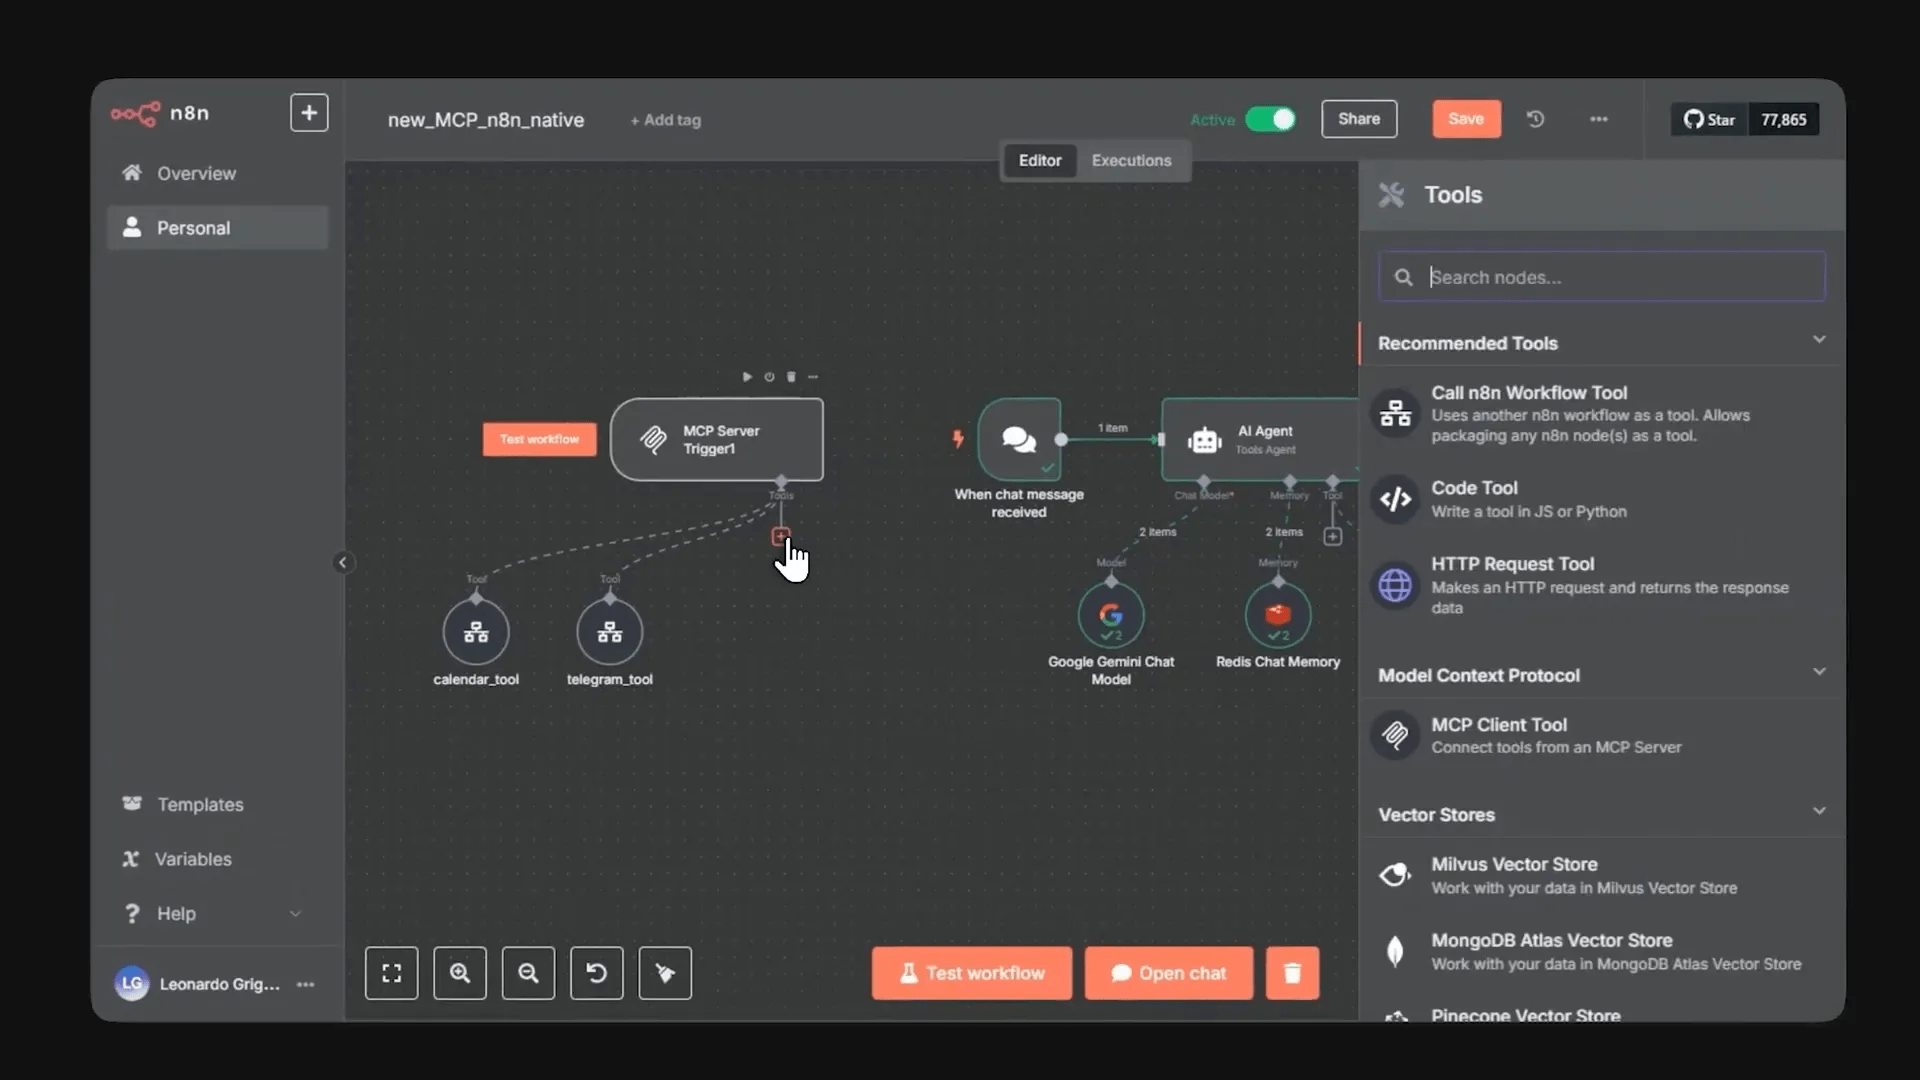Open the Variables page
Image resolution: width=1920 pixels, height=1080 pixels.
pos(217,859)
